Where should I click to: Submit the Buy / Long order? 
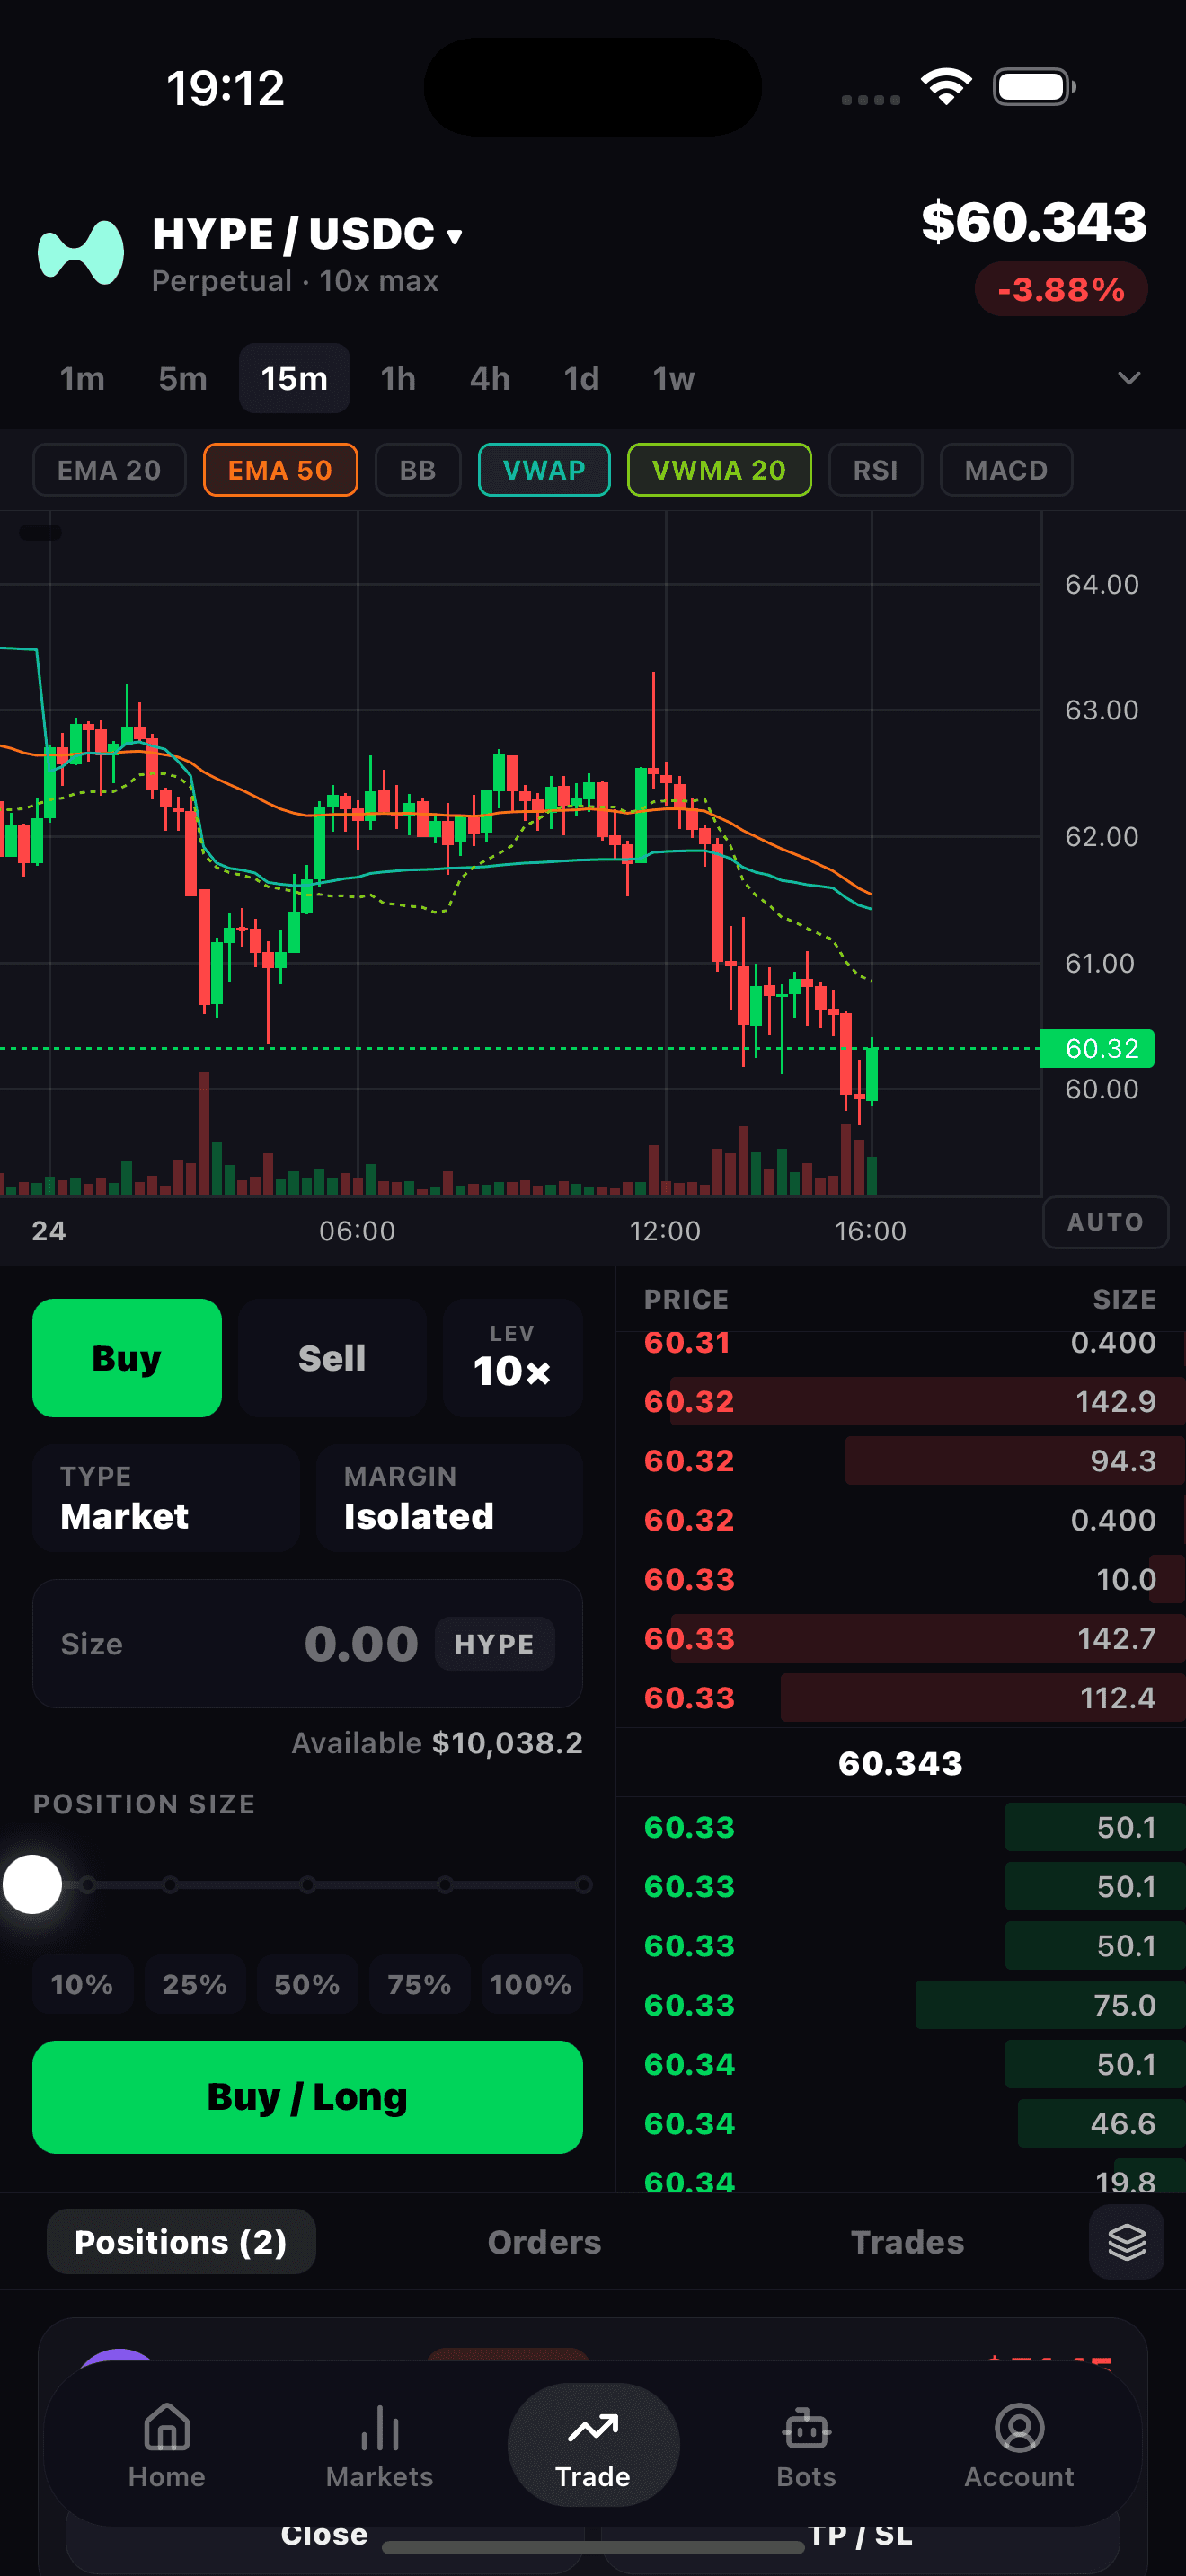(307, 2097)
